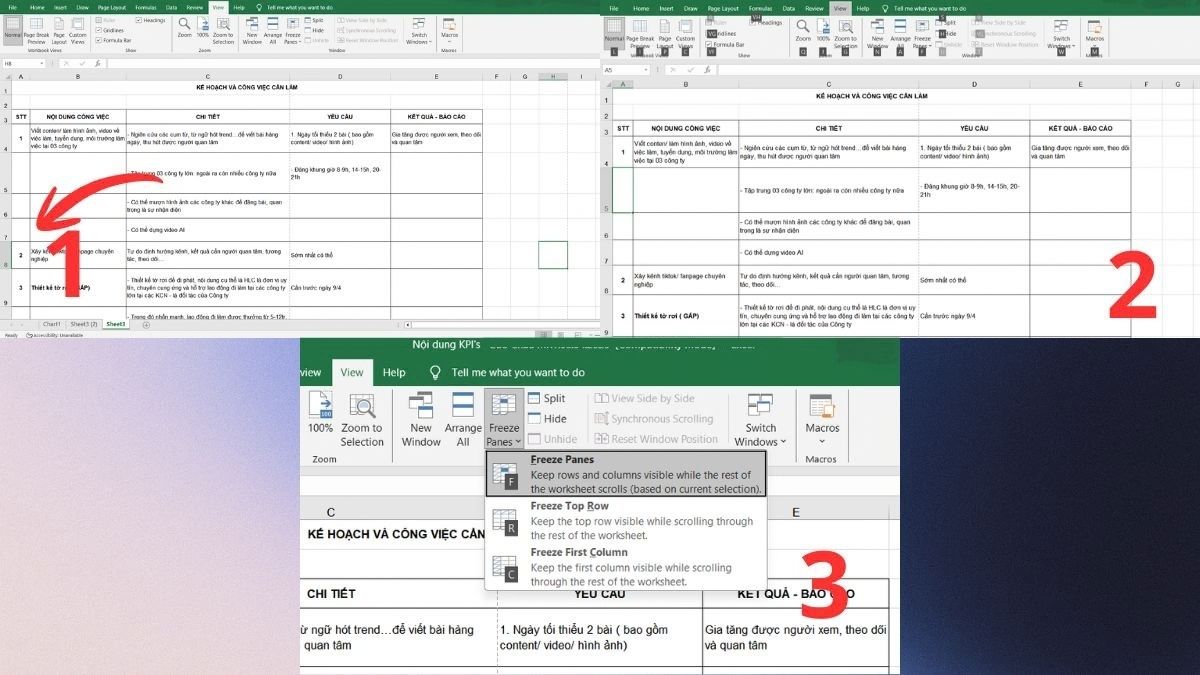The width and height of the screenshot is (1200, 675).
Task: Choose Freeze Panes option in the open menu
Action: point(626,474)
